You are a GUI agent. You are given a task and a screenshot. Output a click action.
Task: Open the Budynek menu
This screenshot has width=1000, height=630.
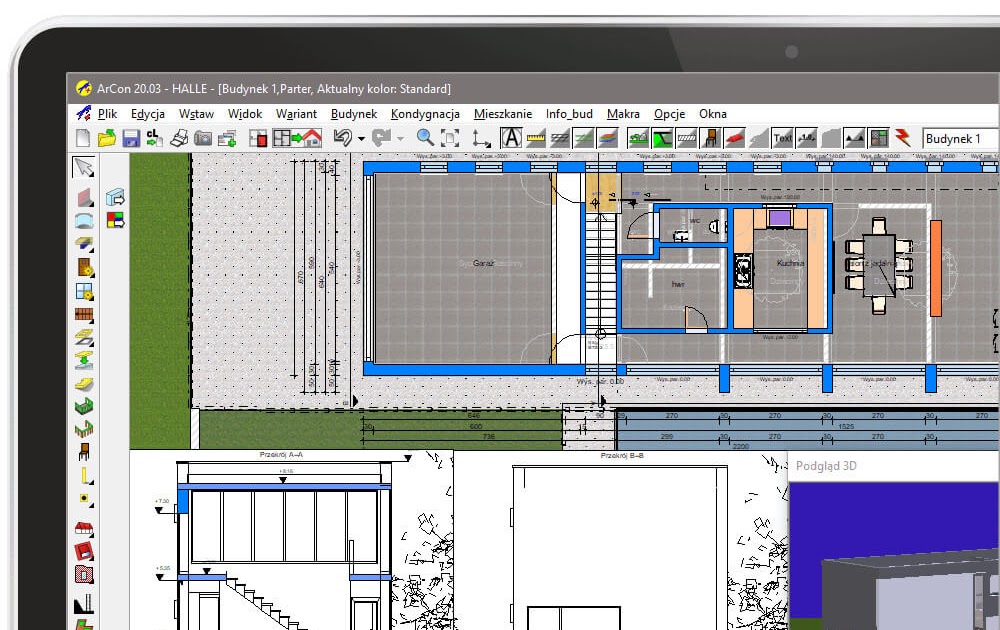(x=354, y=114)
